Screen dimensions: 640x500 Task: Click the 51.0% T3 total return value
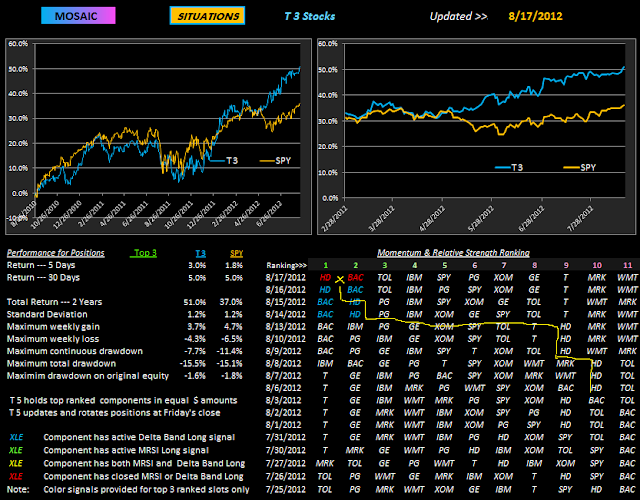click(x=195, y=302)
